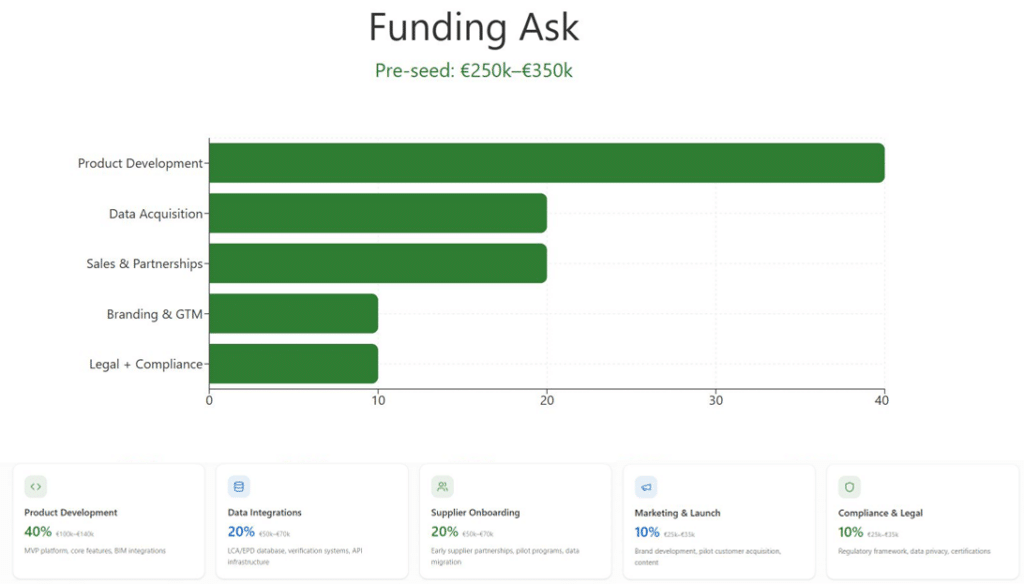Open the Data Integrations card heading
Image resolution: width=1024 pixels, height=584 pixels.
click(264, 513)
